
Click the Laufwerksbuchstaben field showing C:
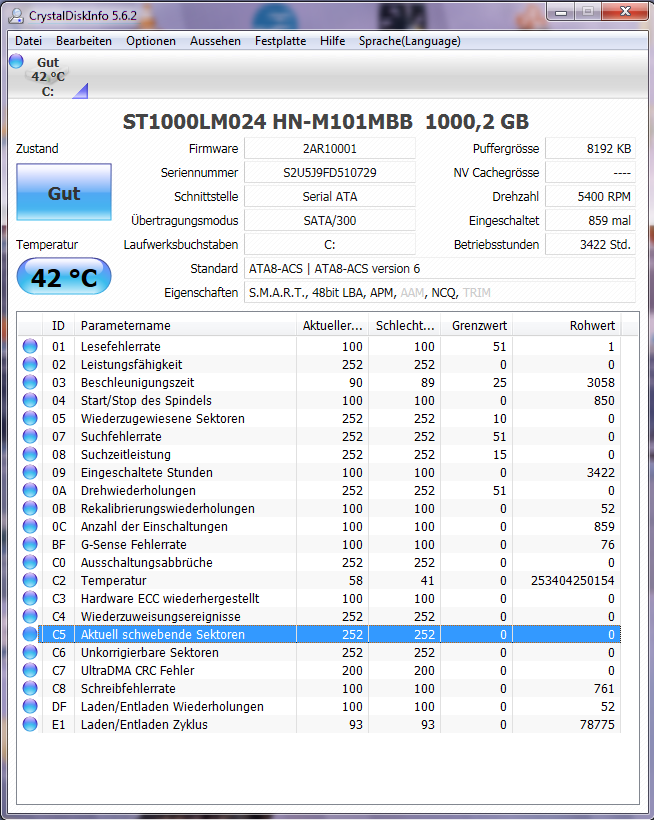[x=330, y=245]
